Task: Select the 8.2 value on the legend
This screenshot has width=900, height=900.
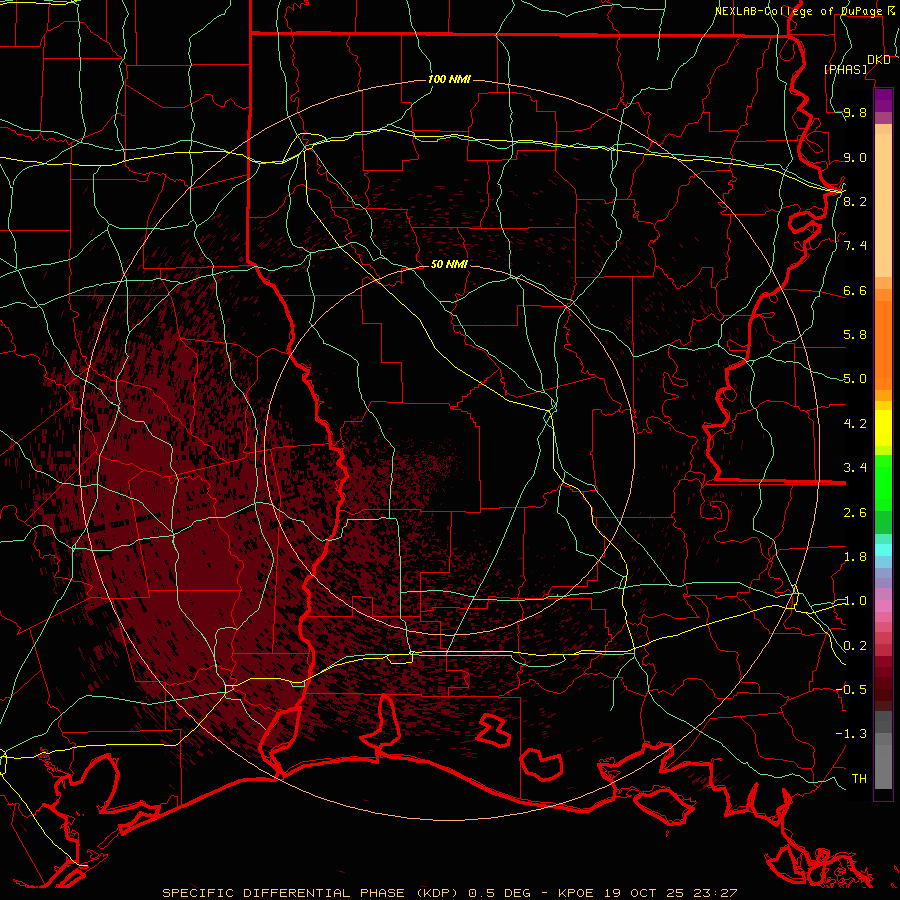Action: pos(855,201)
